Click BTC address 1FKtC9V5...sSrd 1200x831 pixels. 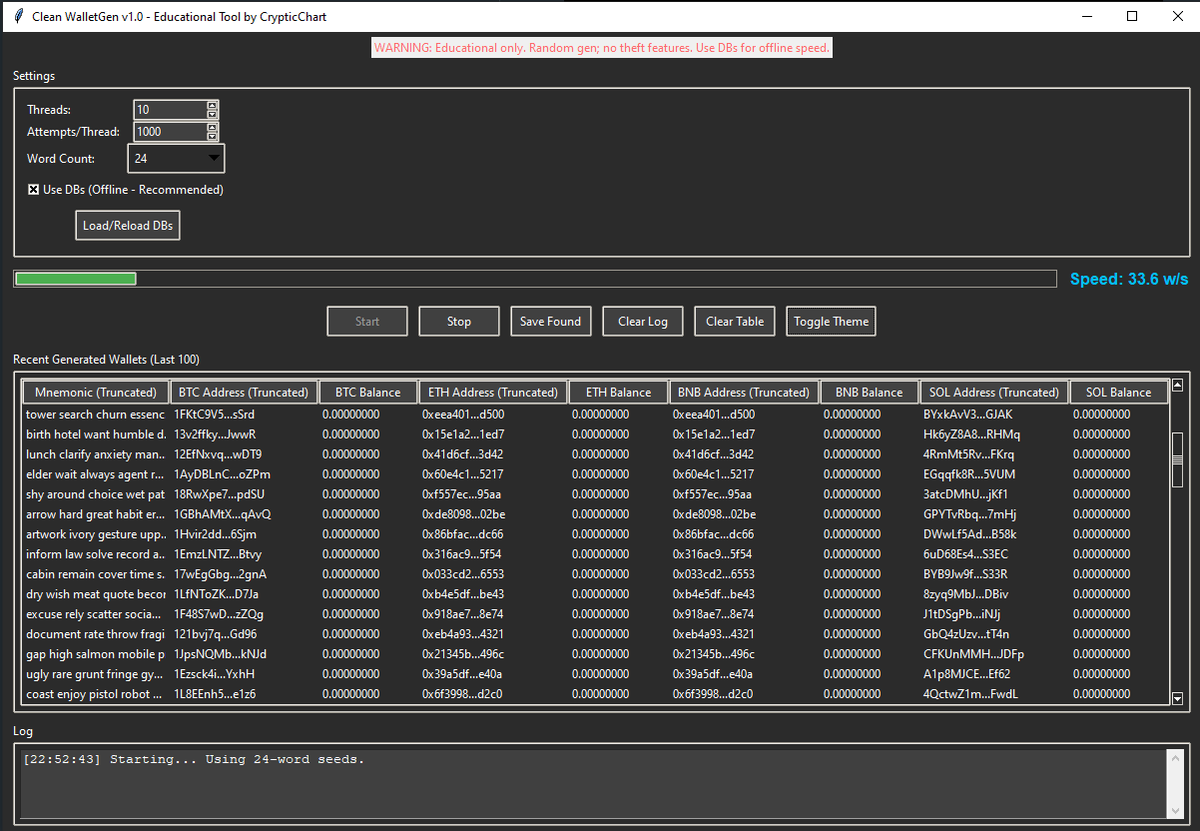[214, 414]
